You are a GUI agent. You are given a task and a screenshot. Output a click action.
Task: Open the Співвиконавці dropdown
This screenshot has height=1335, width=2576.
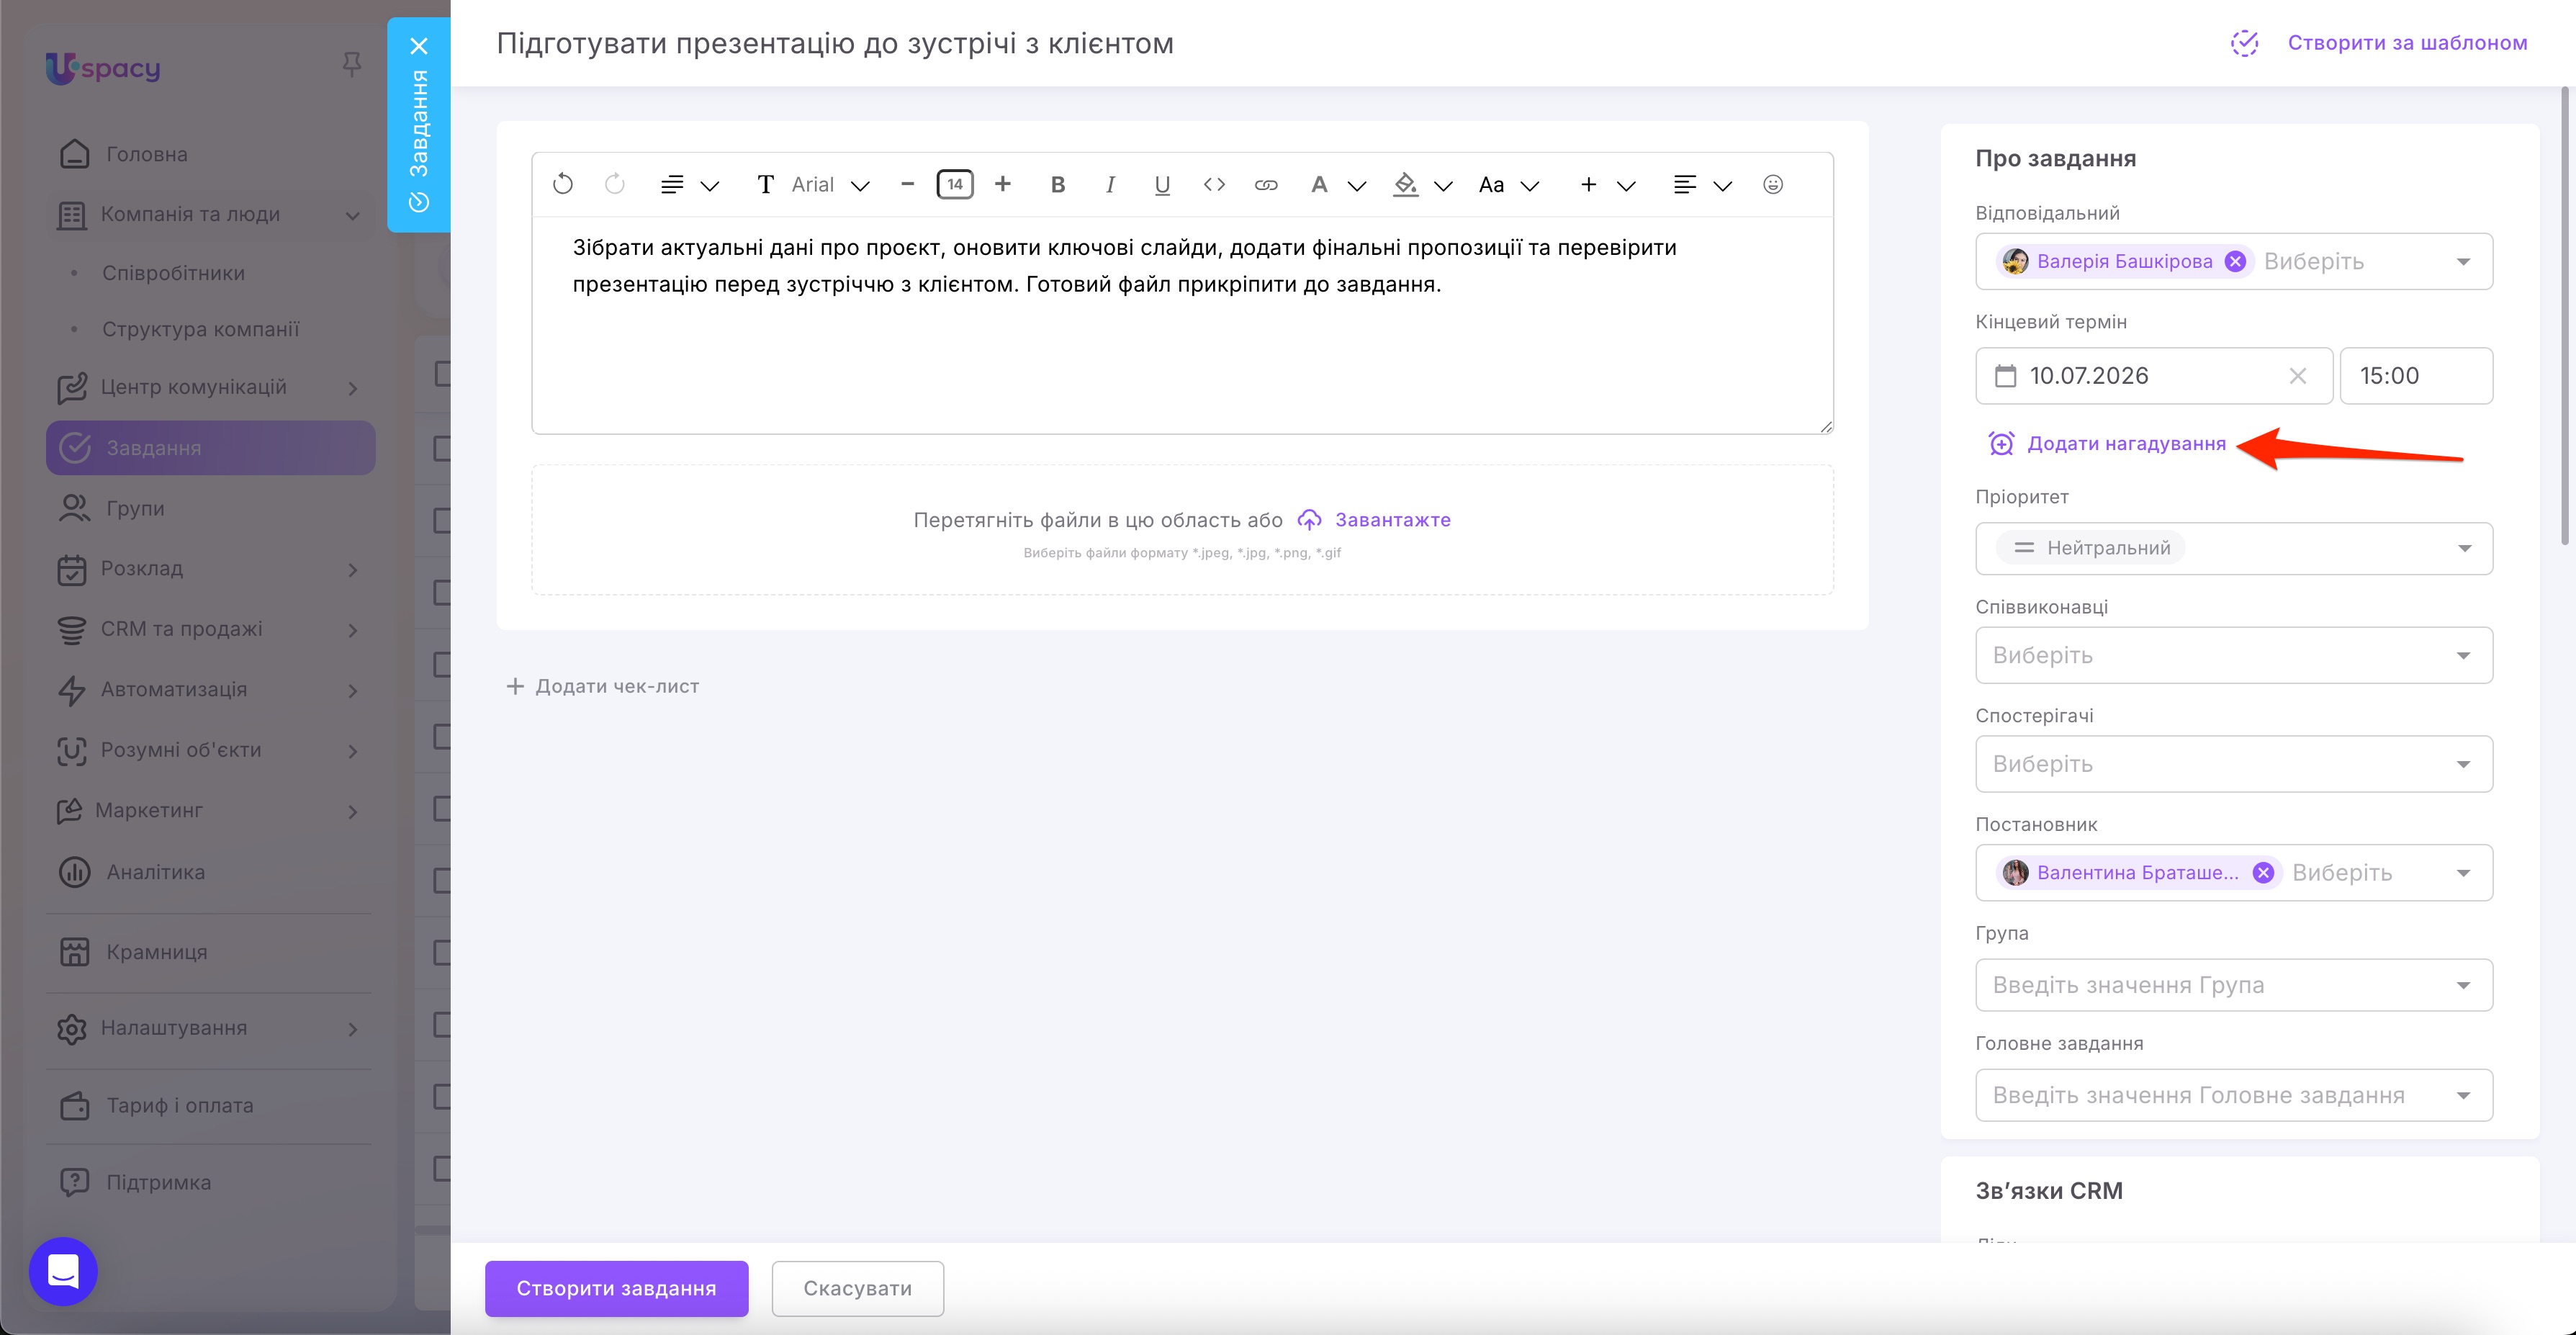tap(2233, 655)
